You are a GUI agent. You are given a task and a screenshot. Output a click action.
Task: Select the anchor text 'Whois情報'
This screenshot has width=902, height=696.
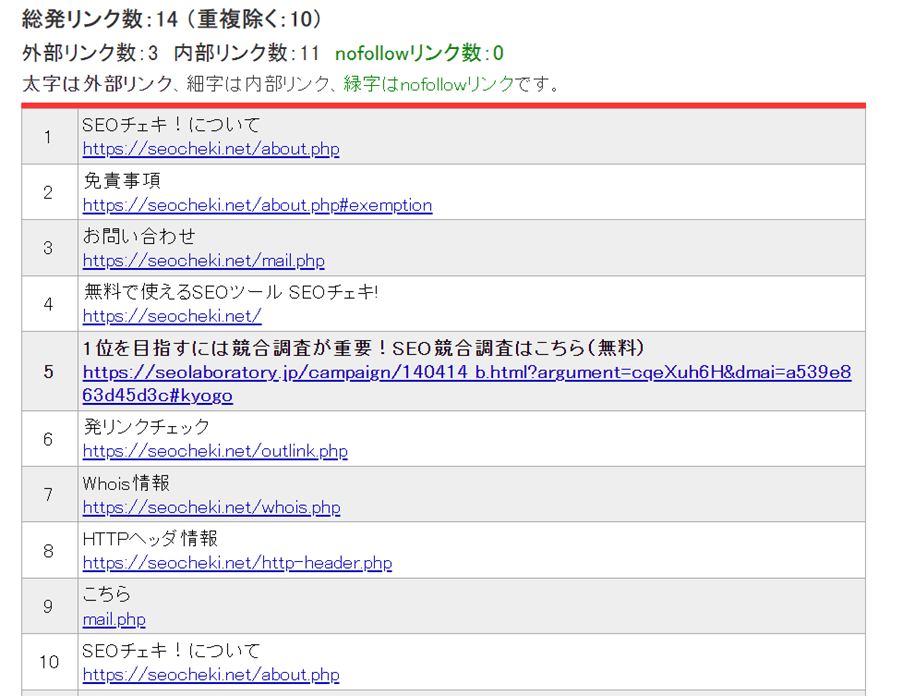coord(126,483)
